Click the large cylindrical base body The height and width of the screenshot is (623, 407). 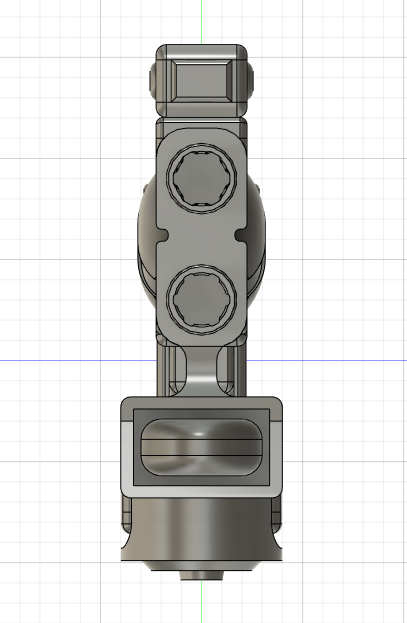202,528
